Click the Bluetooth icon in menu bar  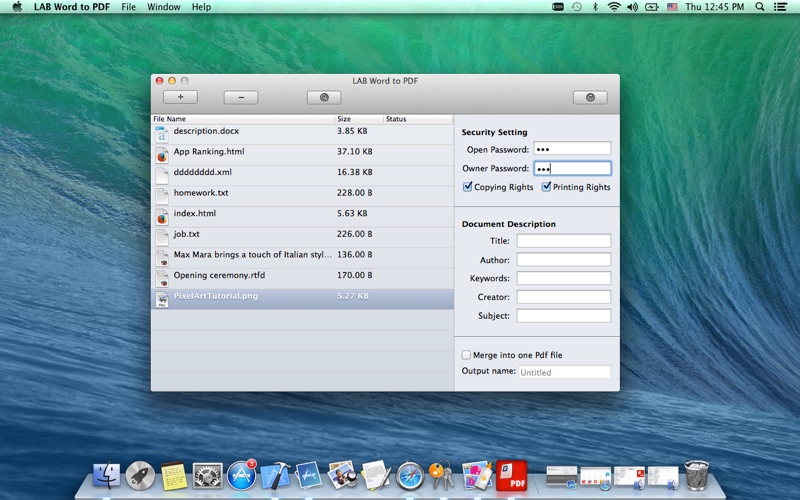[595, 7]
